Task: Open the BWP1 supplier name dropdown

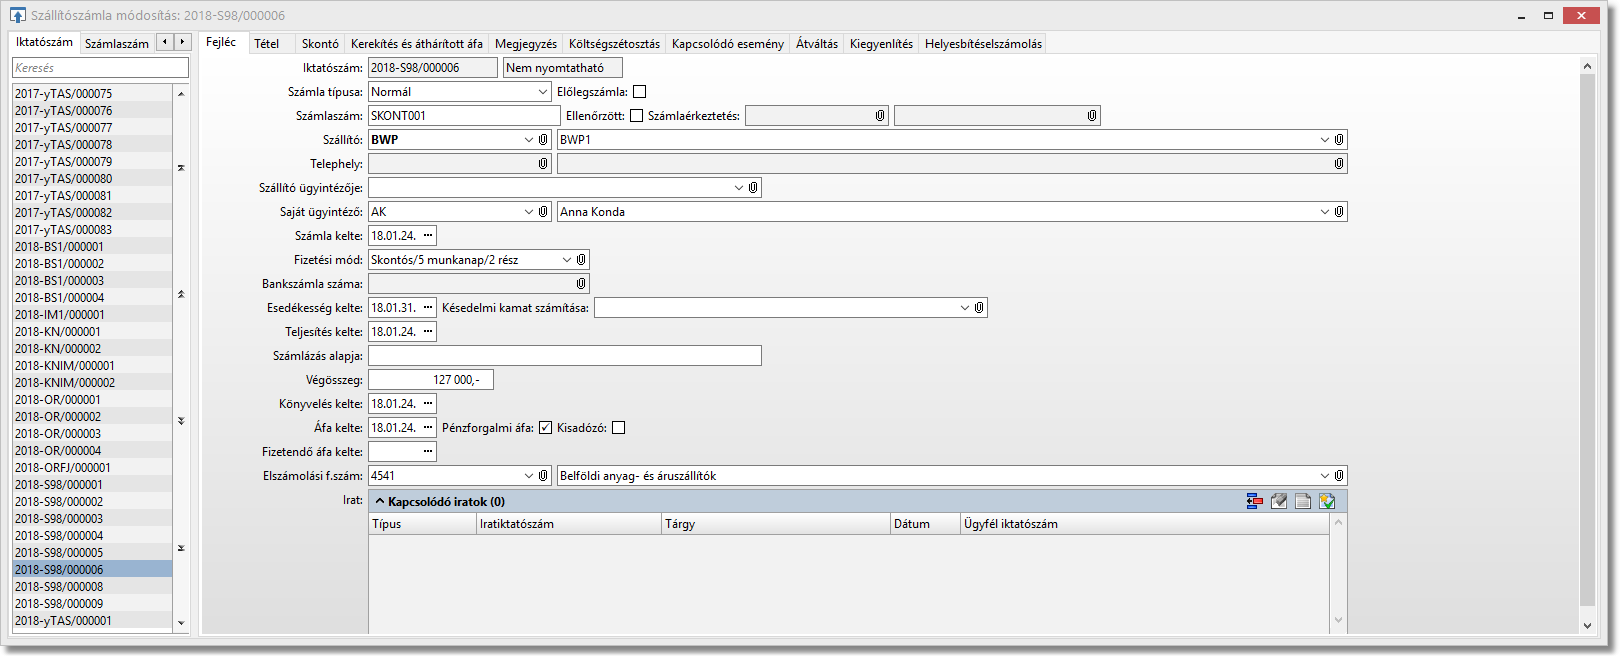Action: [1325, 140]
